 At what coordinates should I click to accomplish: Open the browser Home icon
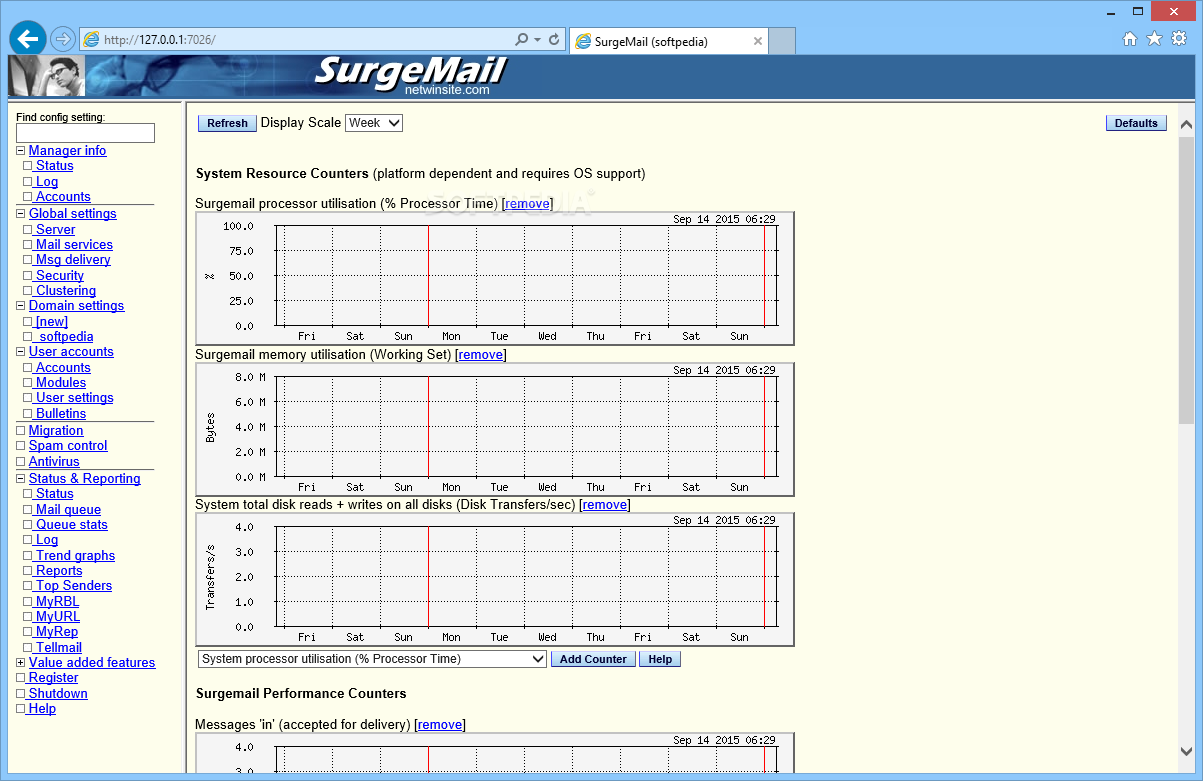(x=1130, y=39)
